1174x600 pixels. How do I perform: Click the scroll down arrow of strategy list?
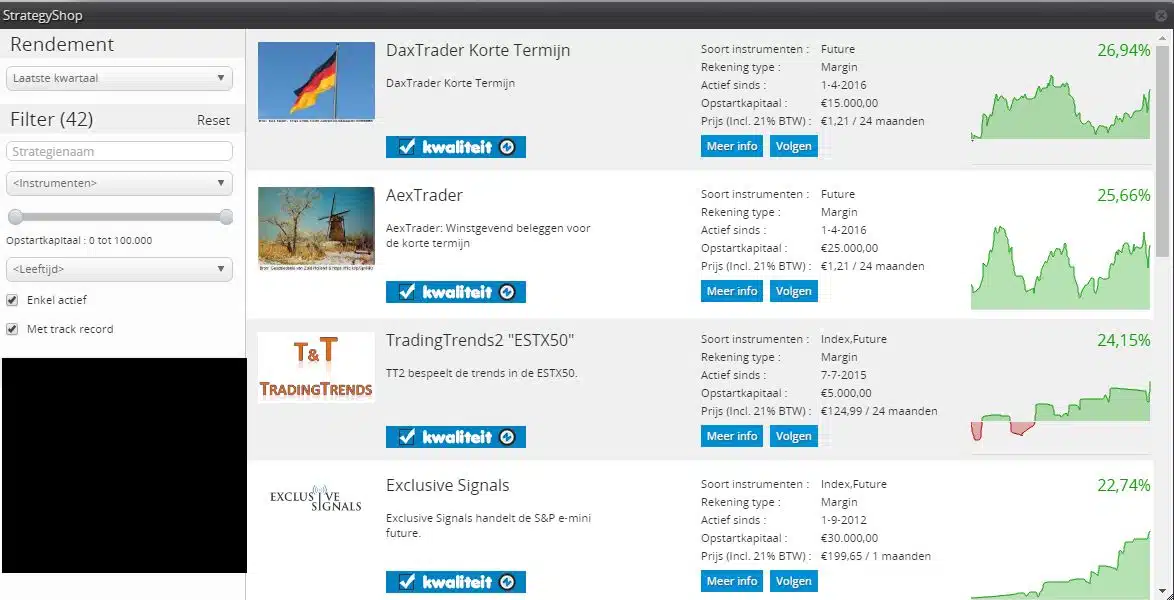[x=1162, y=591]
